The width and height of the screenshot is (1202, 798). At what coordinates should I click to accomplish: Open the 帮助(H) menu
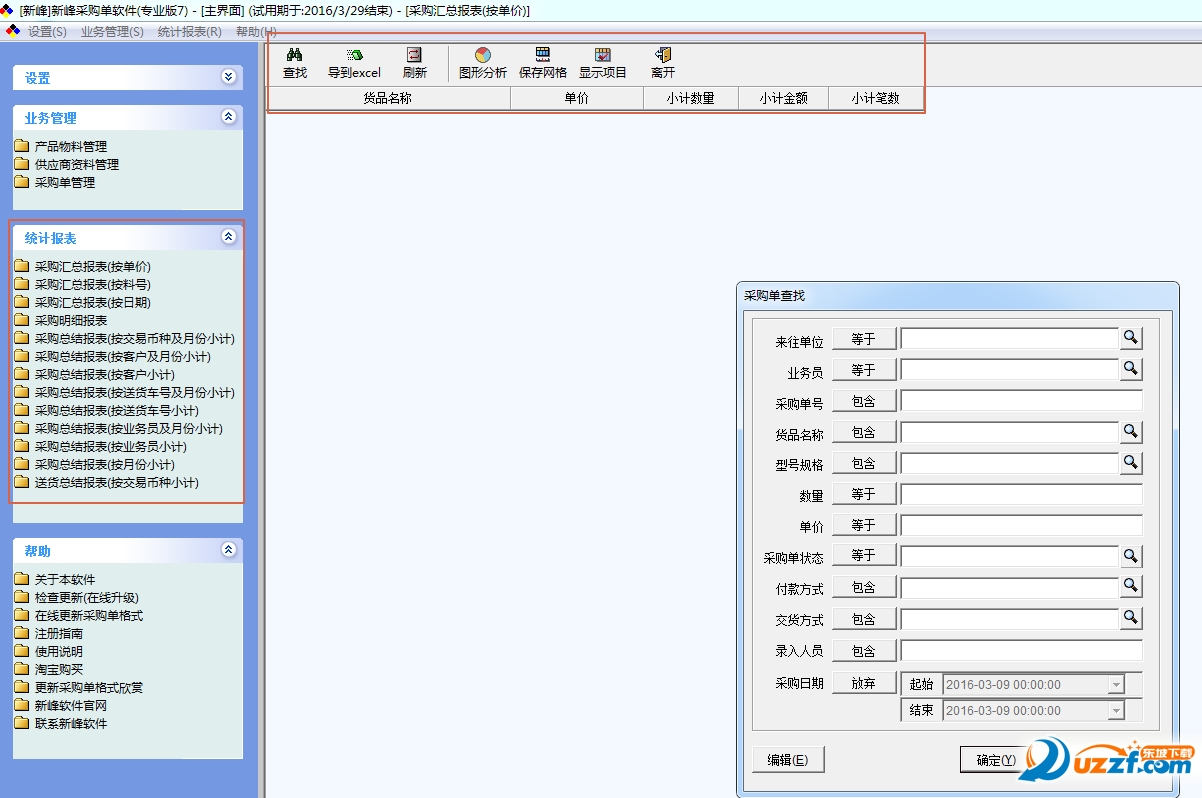[x=256, y=32]
